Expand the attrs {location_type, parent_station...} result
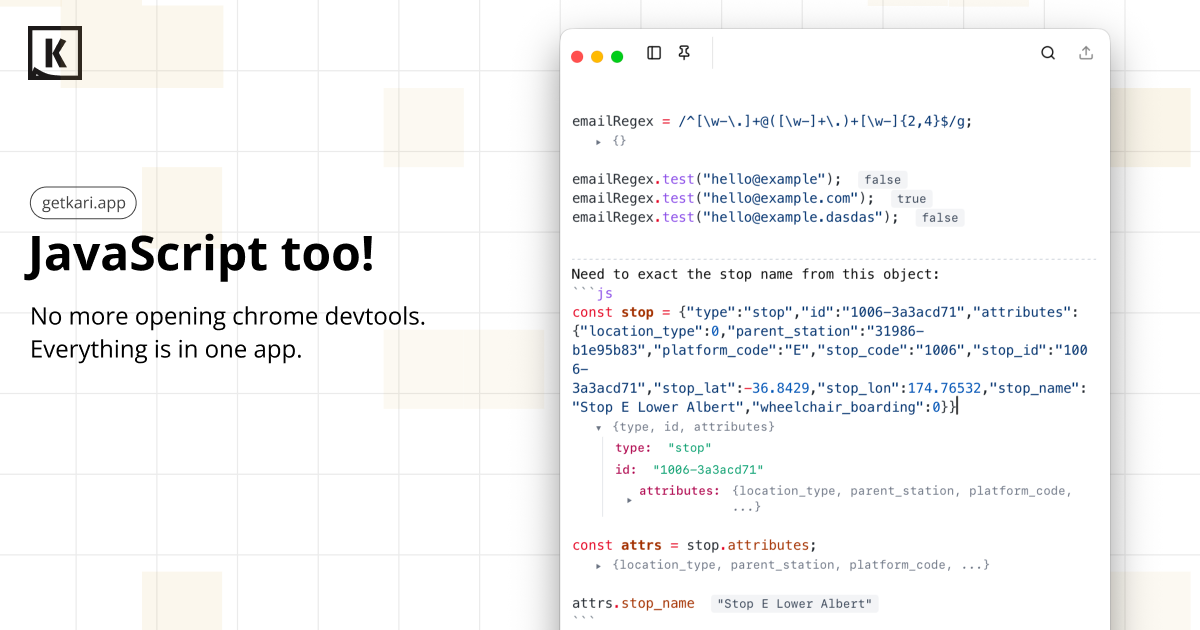This screenshot has height=630, width=1200. pyautogui.click(x=598, y=566)
